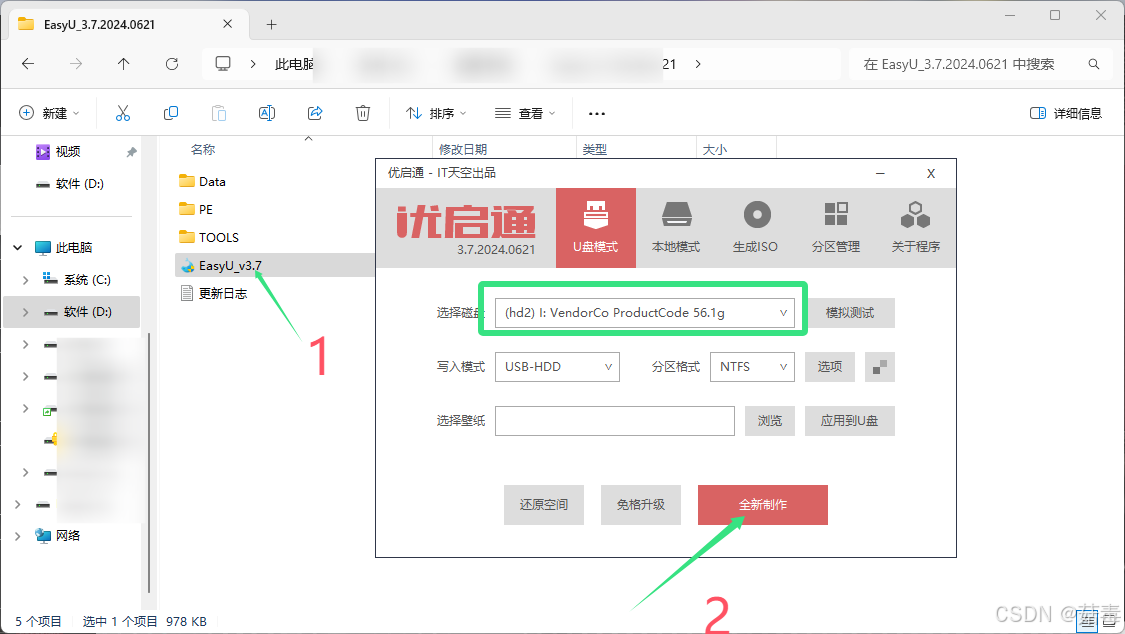Open the 写入模式 USB-HDD dropdown

click(x=557, y=366)
